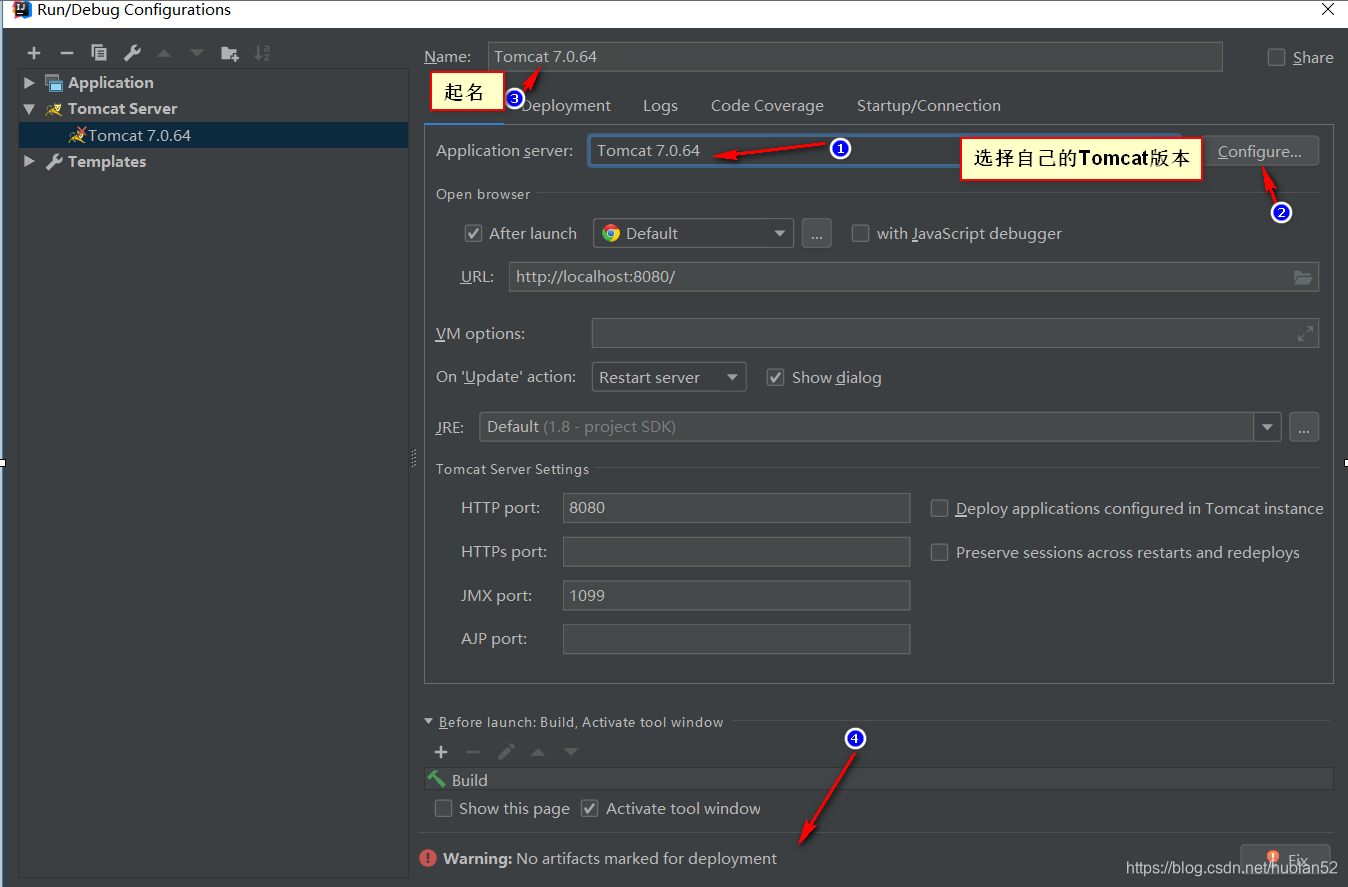Switch to the Deployment tab

pos(566,105)
